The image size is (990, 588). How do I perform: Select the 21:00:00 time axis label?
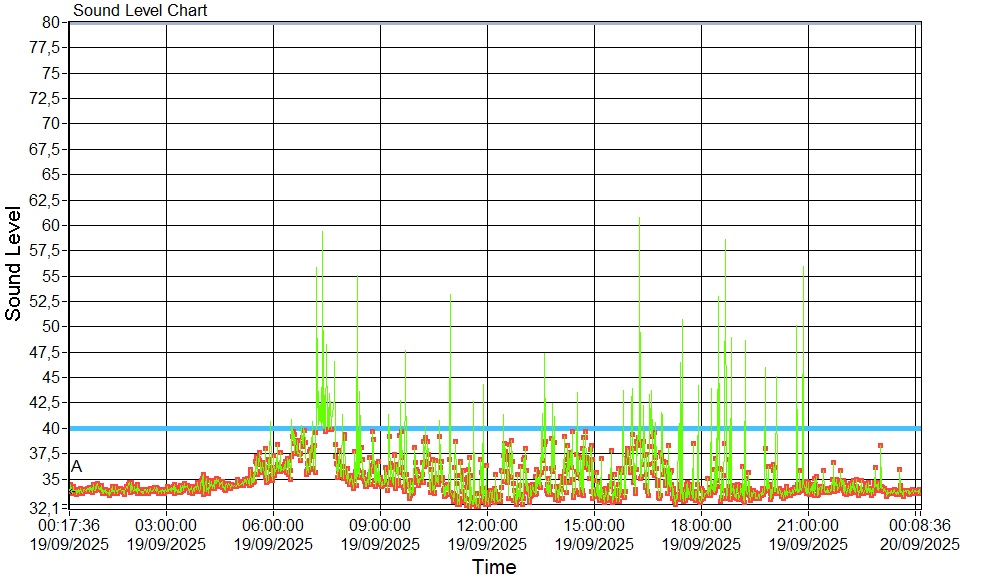pos(808,524)
